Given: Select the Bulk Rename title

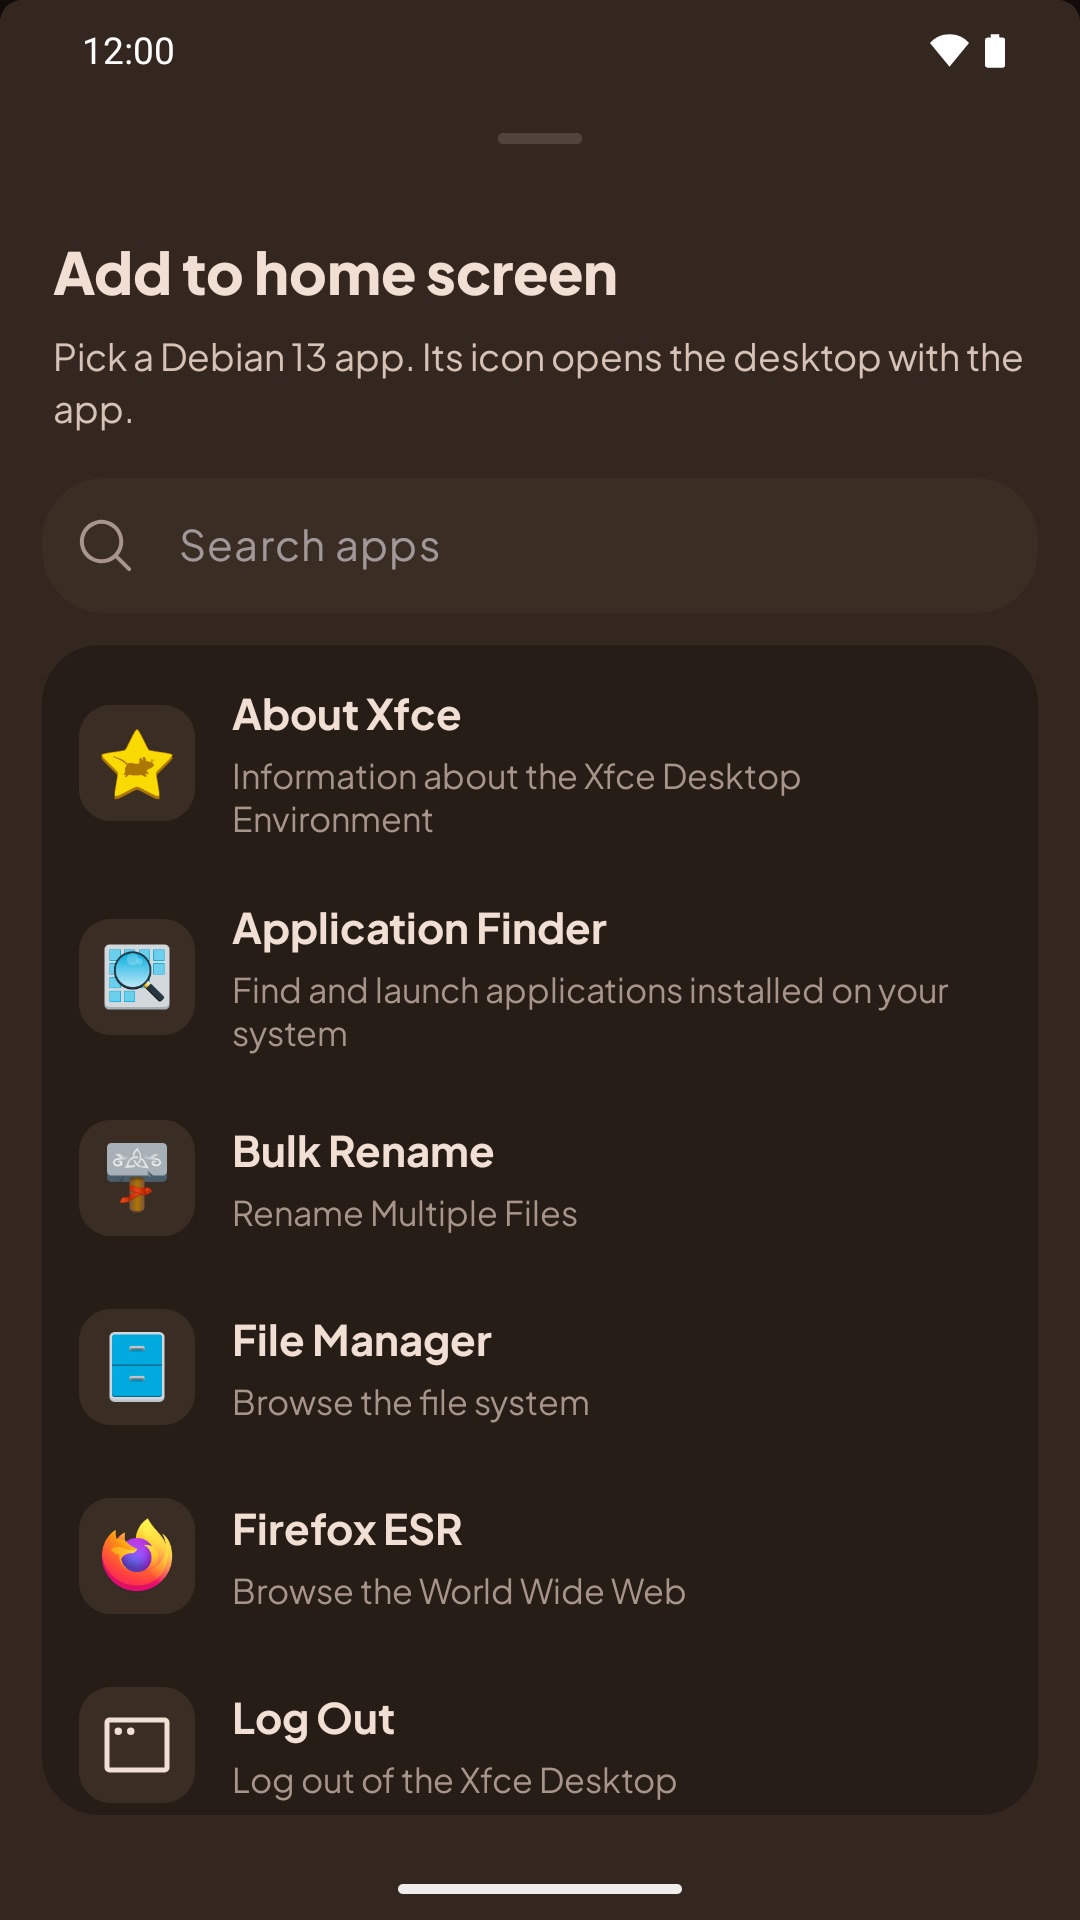Looking at the screenshot, I should pos(363,1152).
